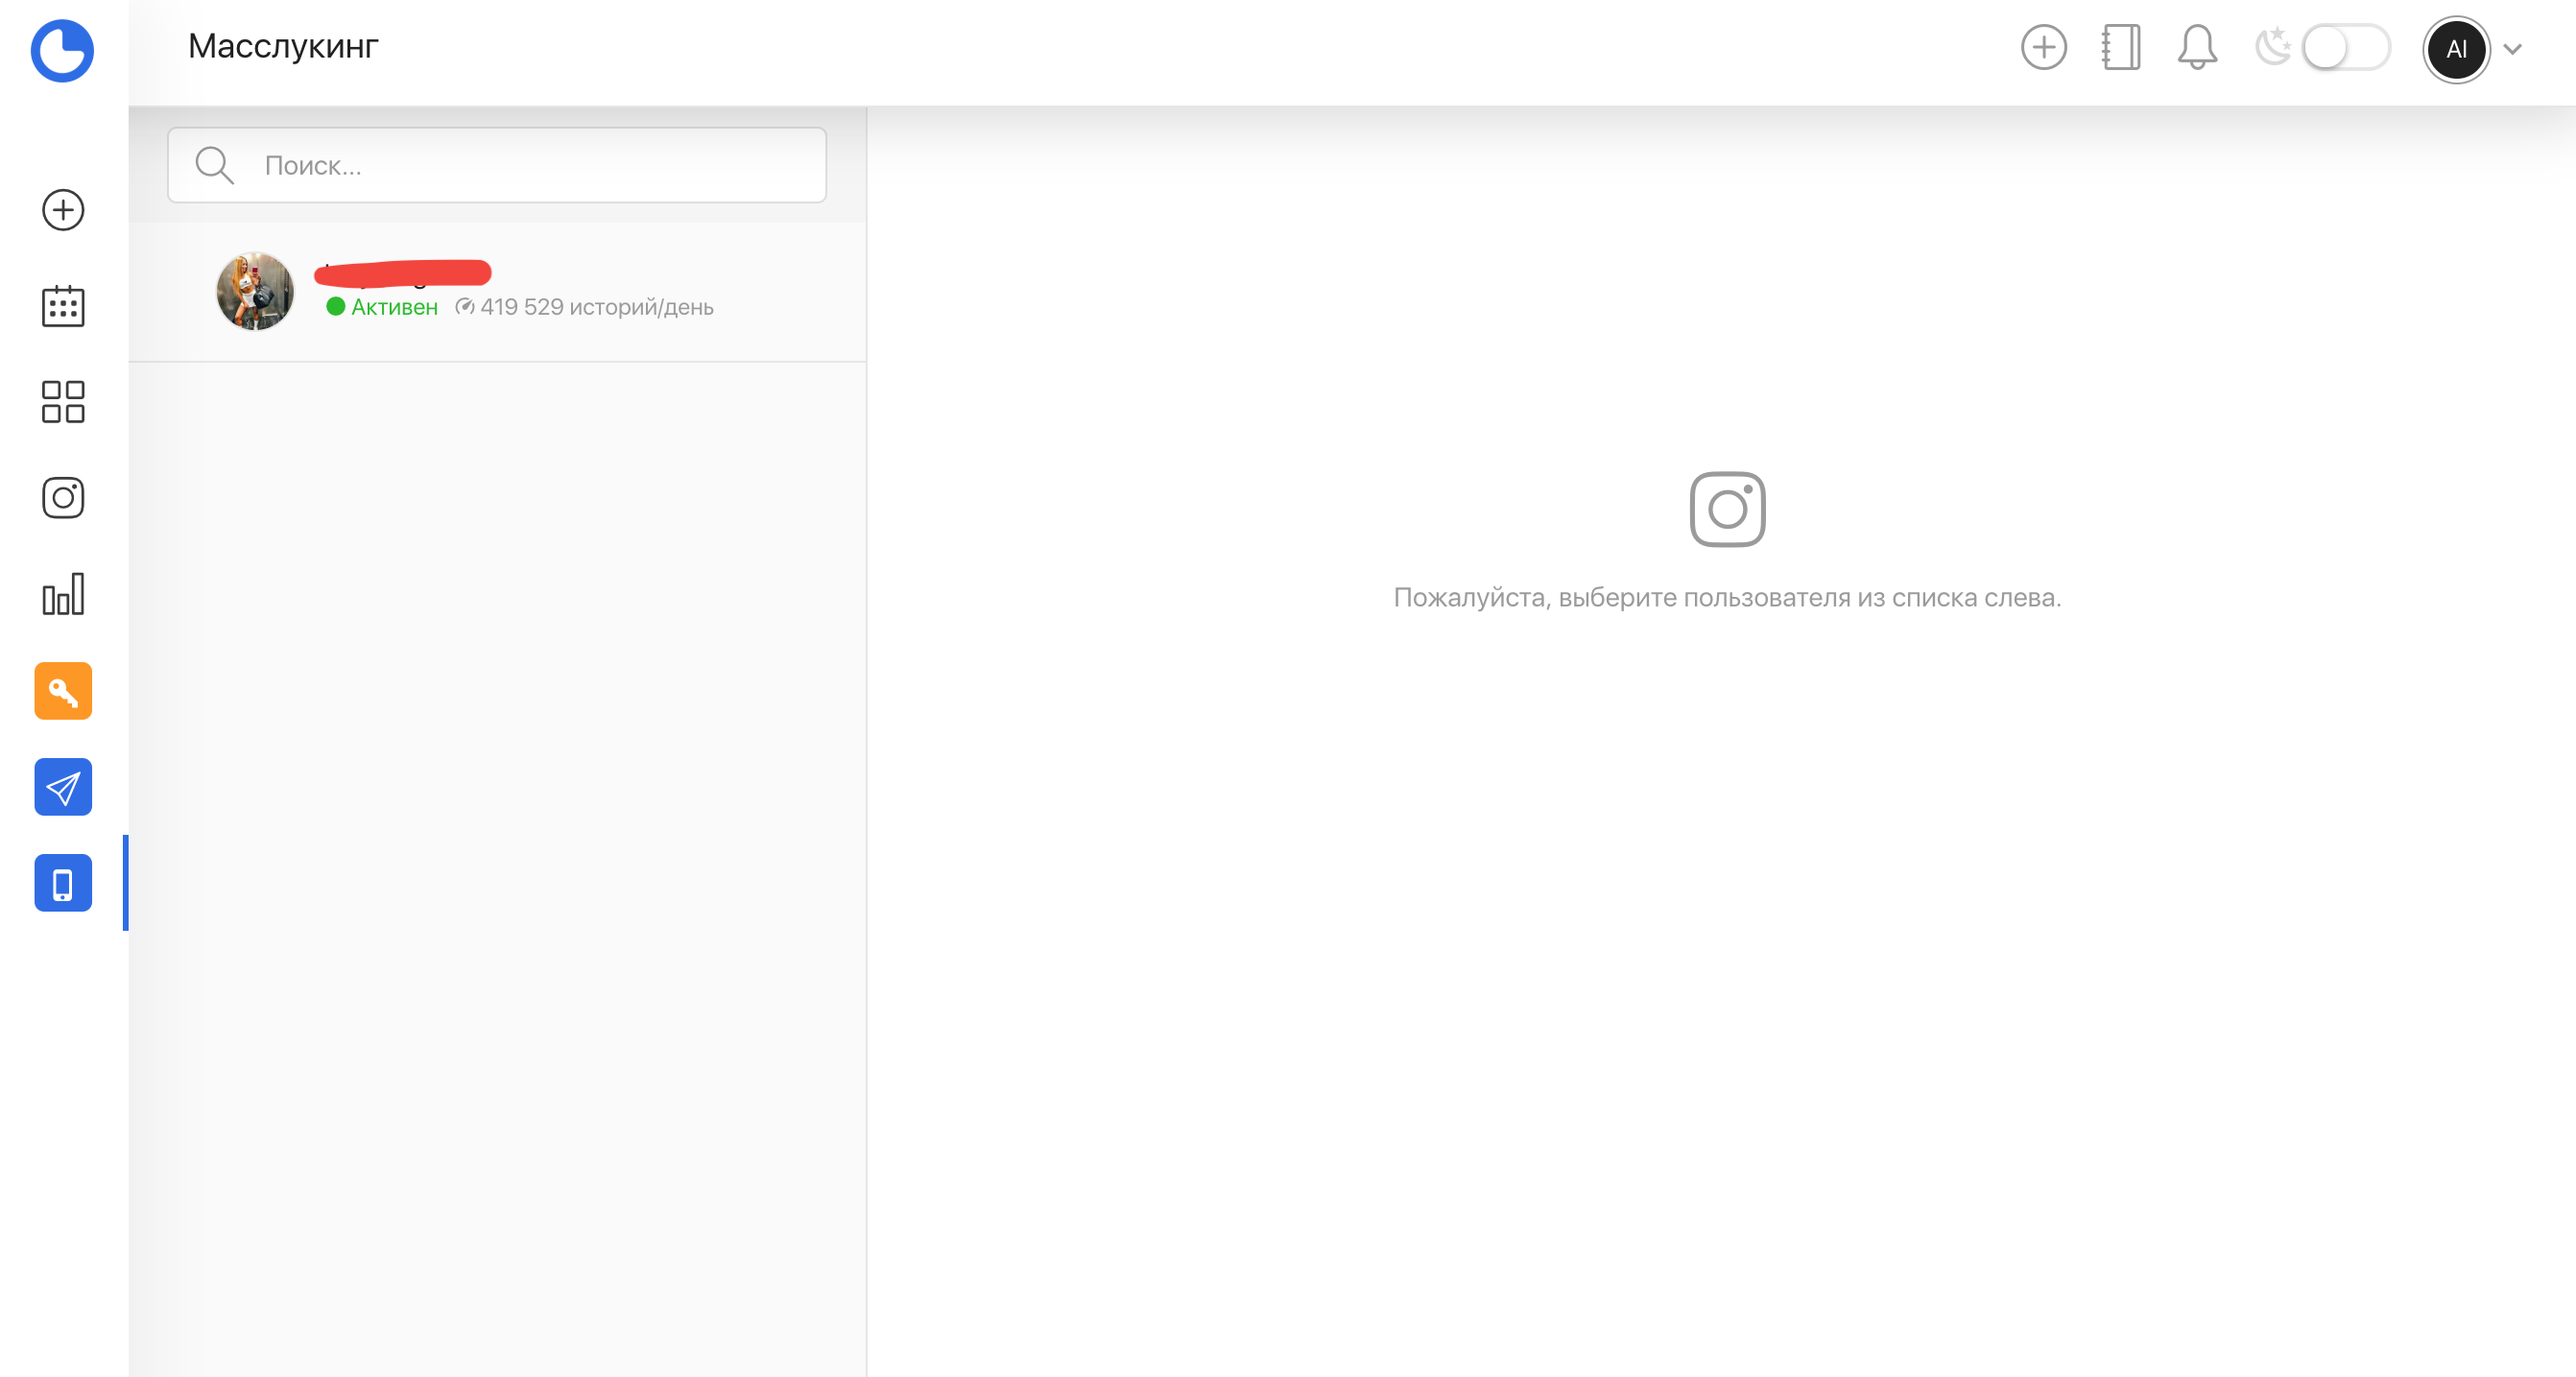Open the notifications bell
The width and height of the screenshot is (2576, 1377).
[x=2197, y=47]
